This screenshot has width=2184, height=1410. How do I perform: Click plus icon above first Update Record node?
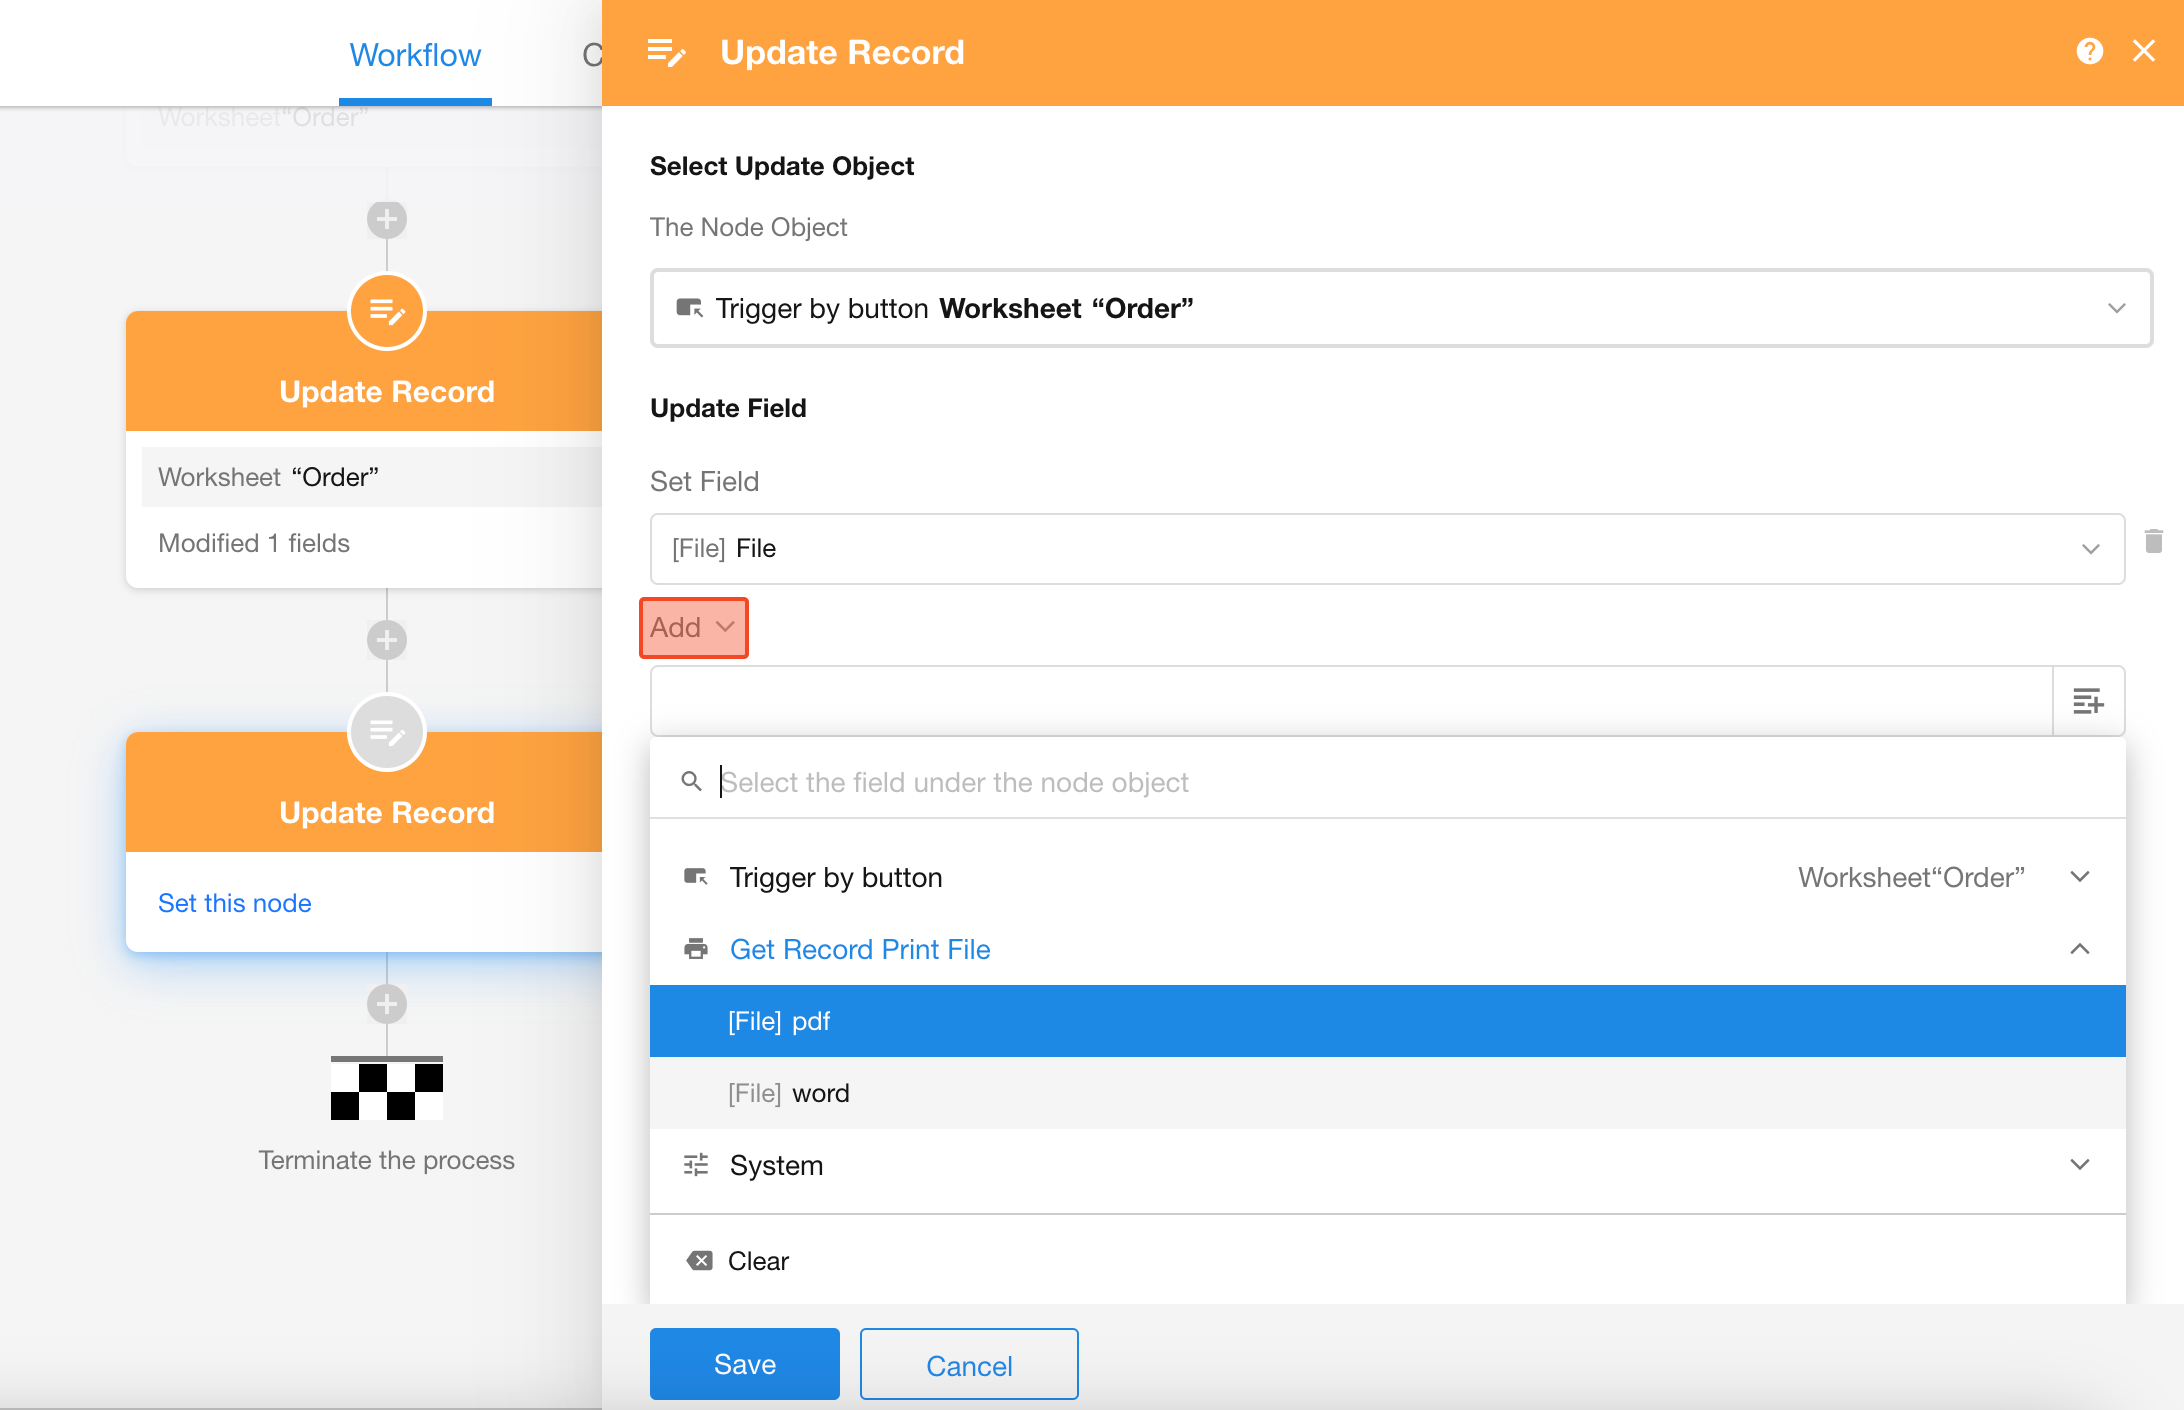tap(387, 220)
